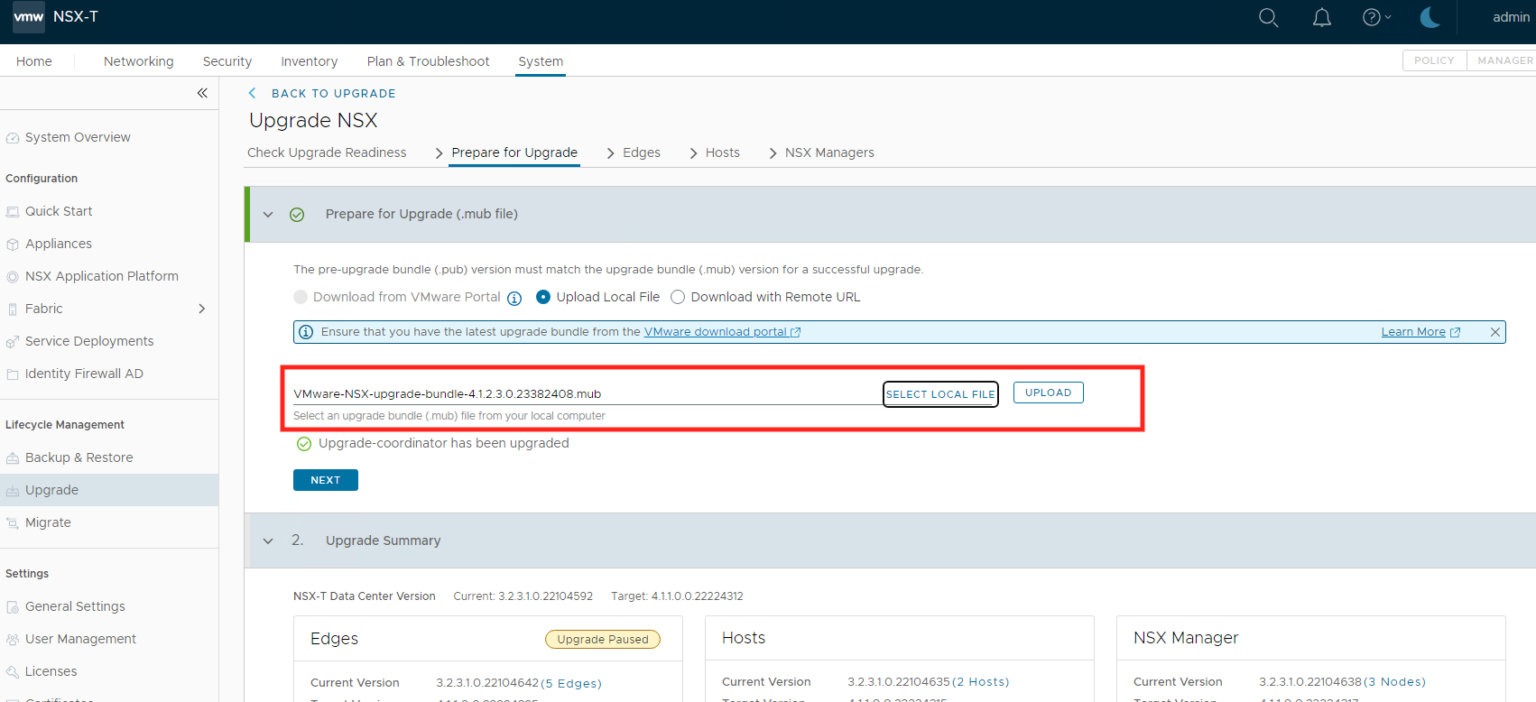Screen dimensions: 1536x702
Task: Expand the Upgrade Summary section
Action: pyautogui.click(x=268, y=540)
